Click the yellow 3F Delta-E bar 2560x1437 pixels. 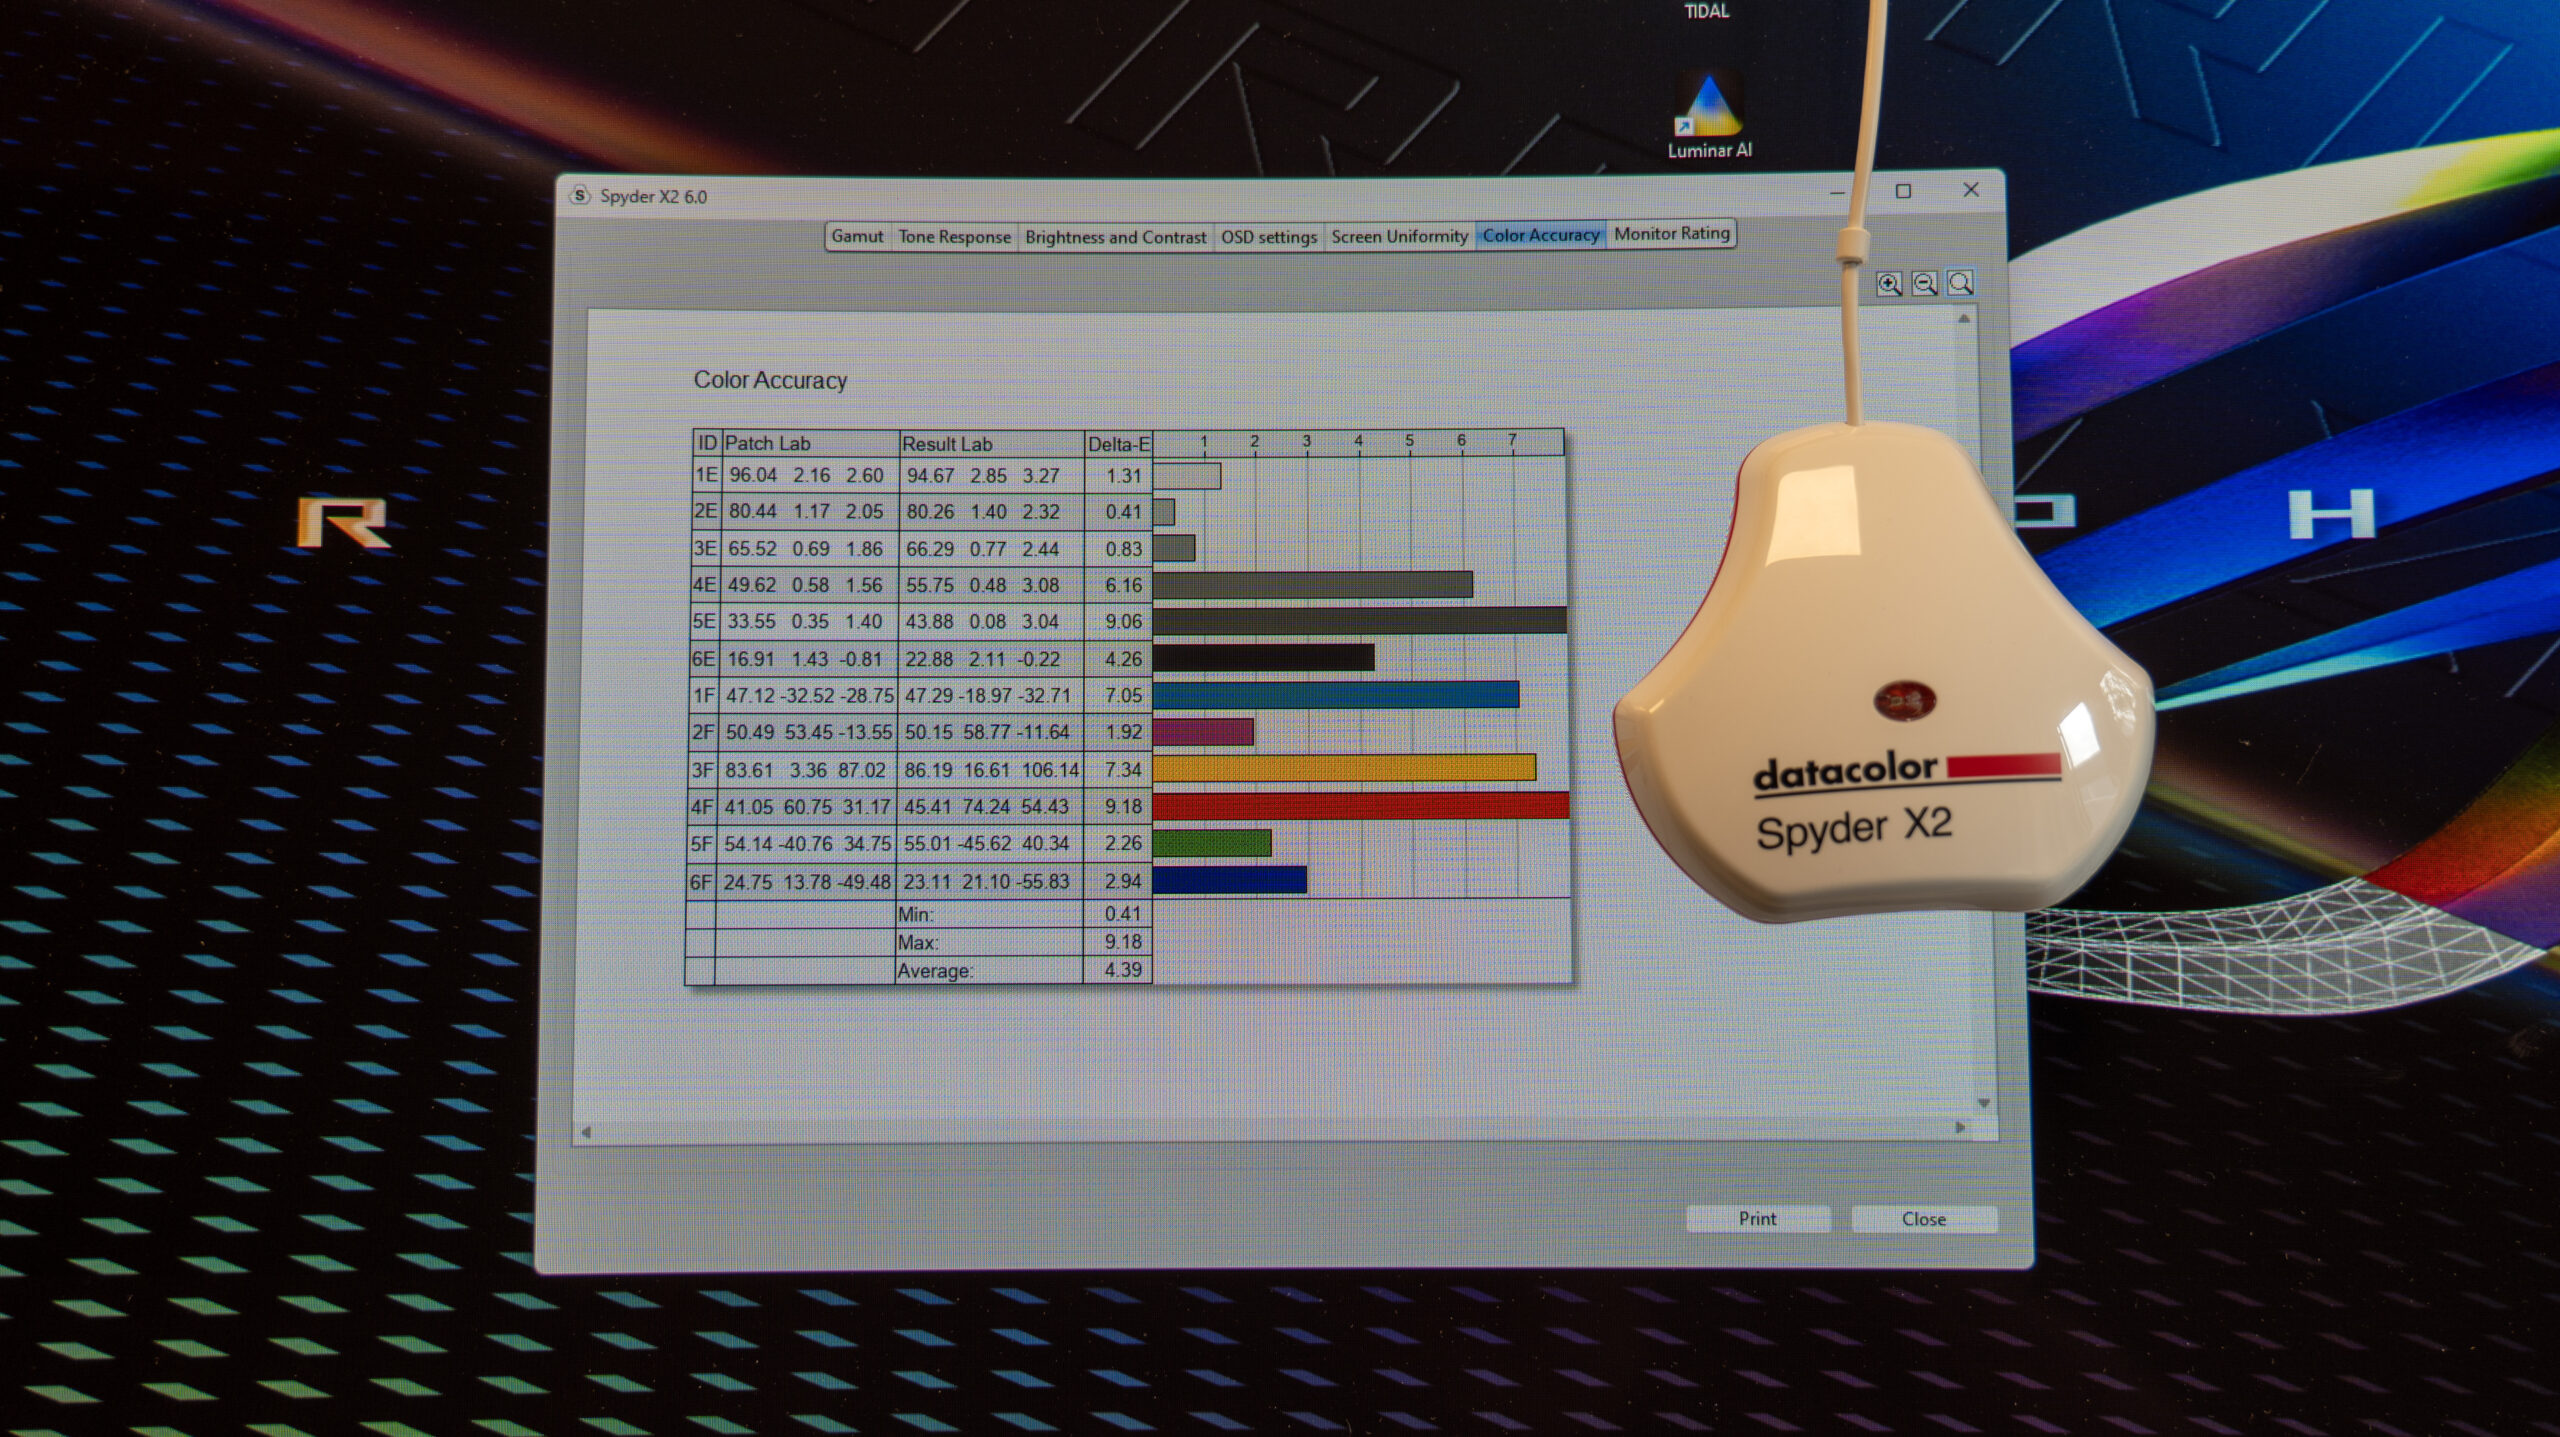pos(1344,768)
